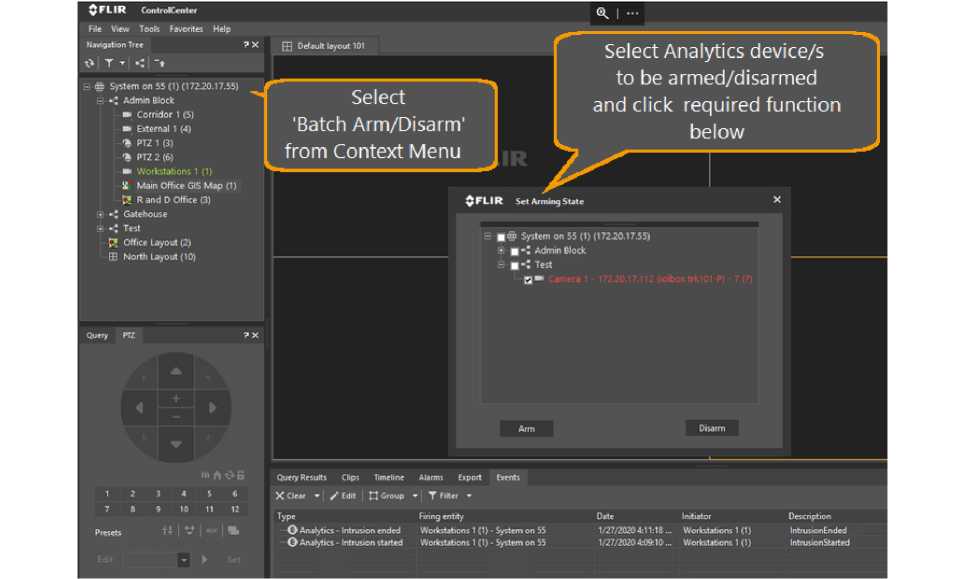Click the refresh icon in Navigation Tree toolbar
The image size is (957, 579).
tap(90, 63)
